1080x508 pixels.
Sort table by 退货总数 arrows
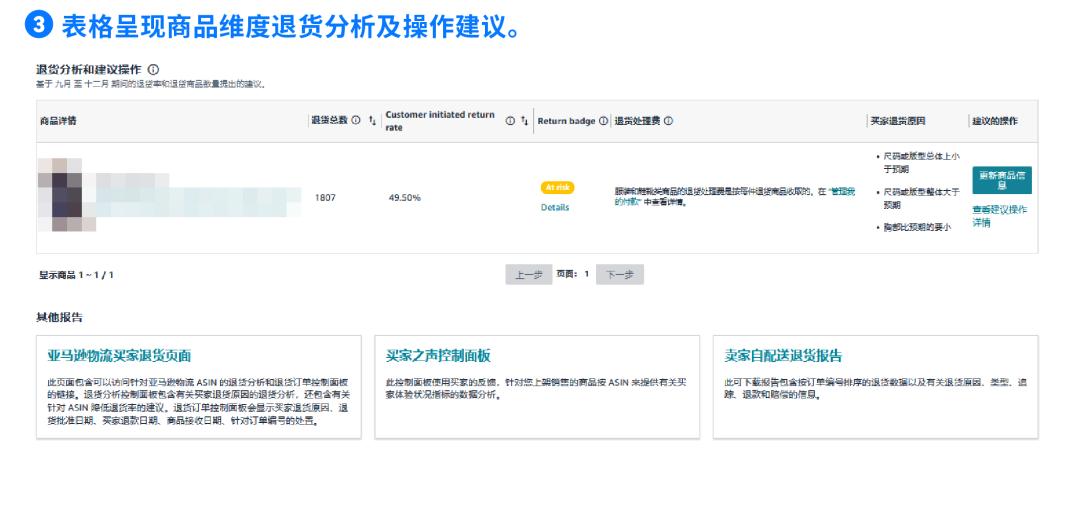372,121
